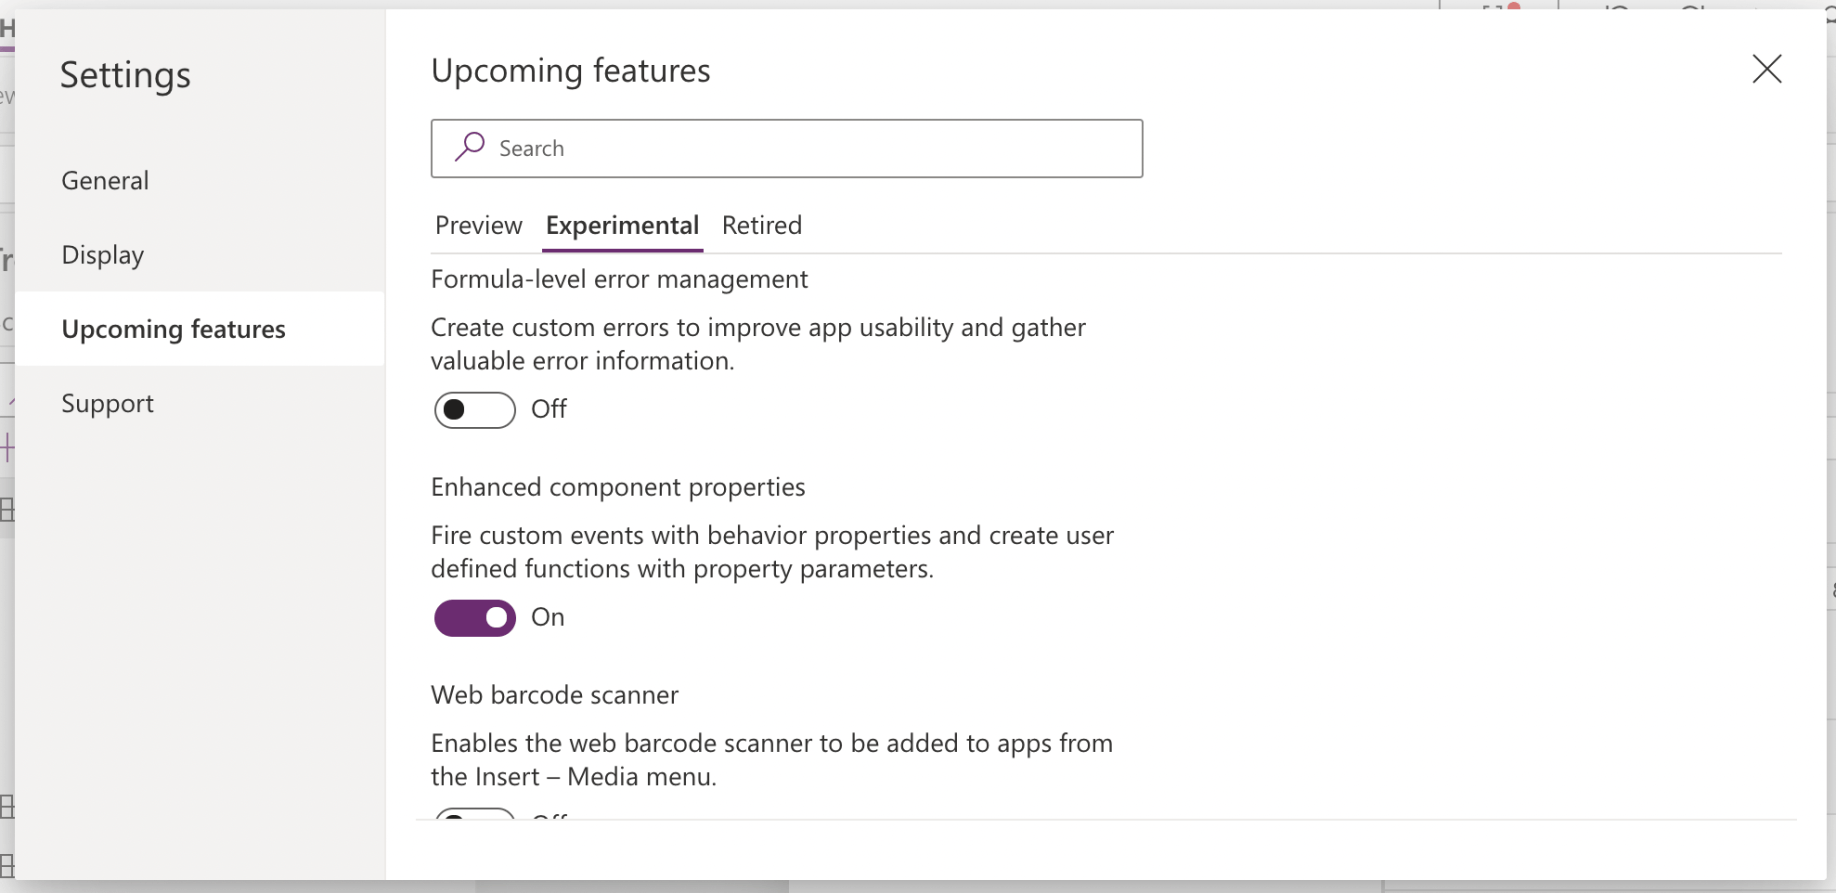Image resolution: width=1836 pixels, height=893 pixels.
Task: Open General settings in the sidebar
Action: [x=105, y=180]
